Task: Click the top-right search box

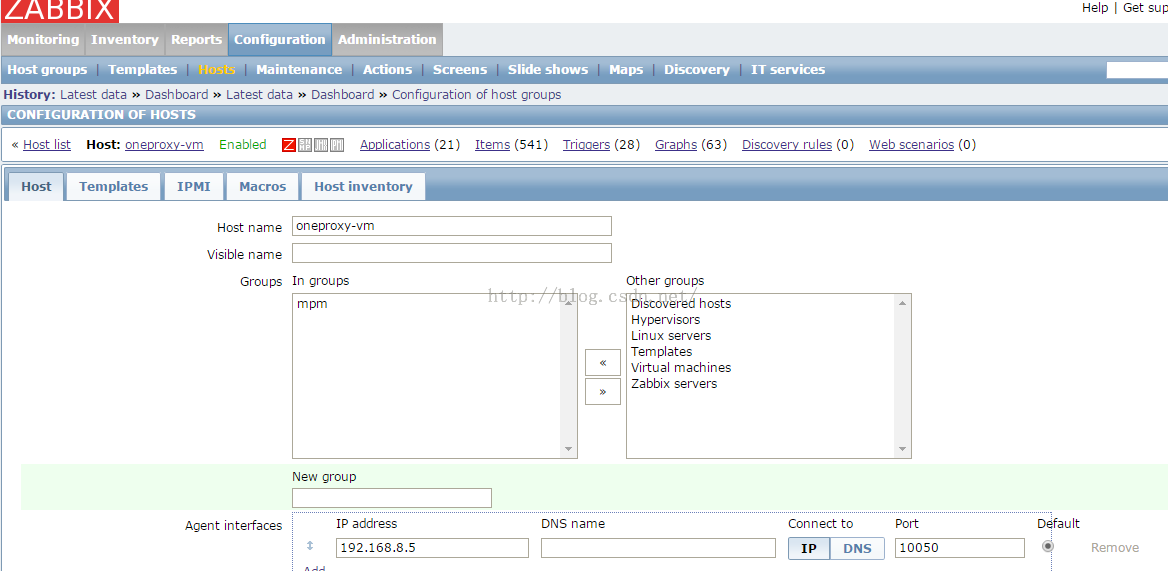Action: 1137,70
